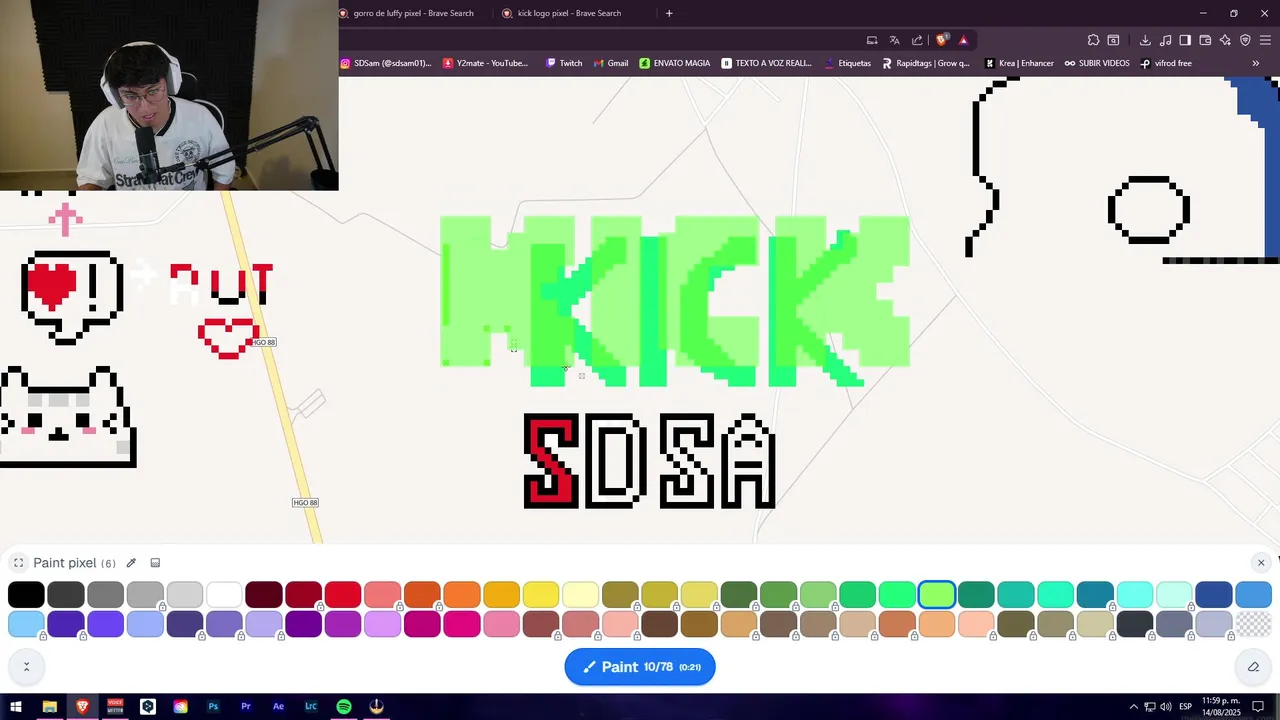This screenshot has width=1280, height=720.
Task: Open the Windows notification center icon
Action: [x=1259, y=707]
